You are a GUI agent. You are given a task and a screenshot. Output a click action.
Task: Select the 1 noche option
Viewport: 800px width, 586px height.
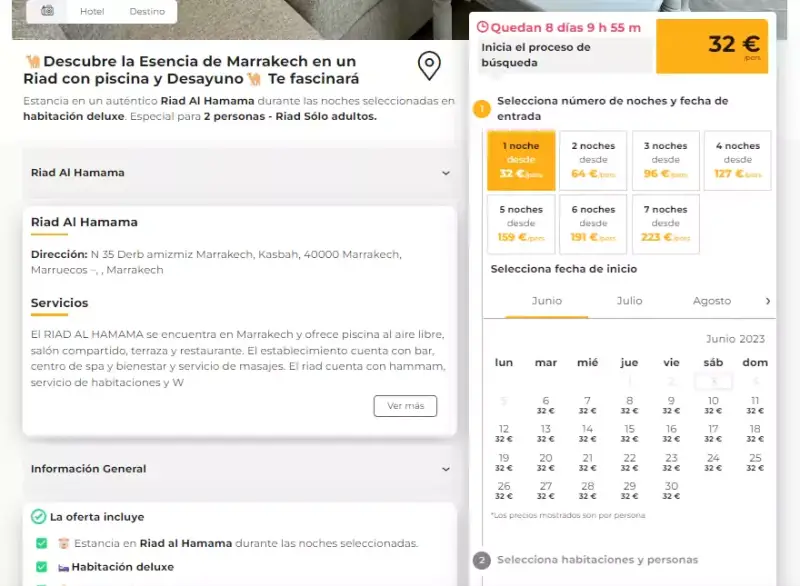point(521,161)
